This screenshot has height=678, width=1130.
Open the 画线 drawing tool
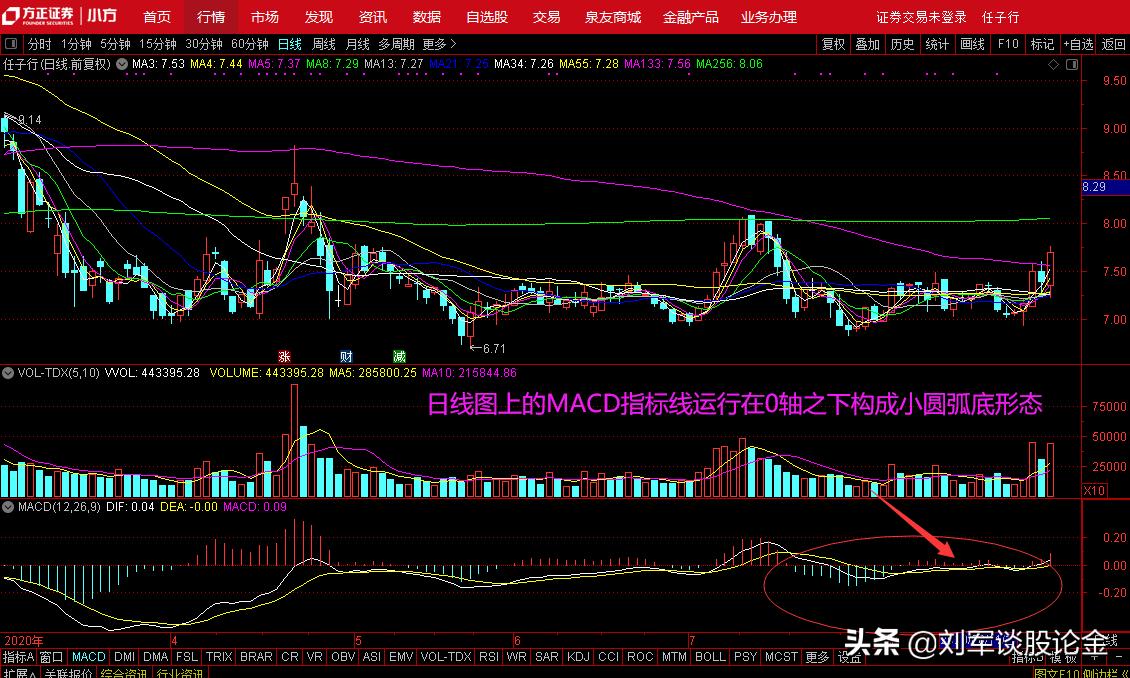coord(972,44)
